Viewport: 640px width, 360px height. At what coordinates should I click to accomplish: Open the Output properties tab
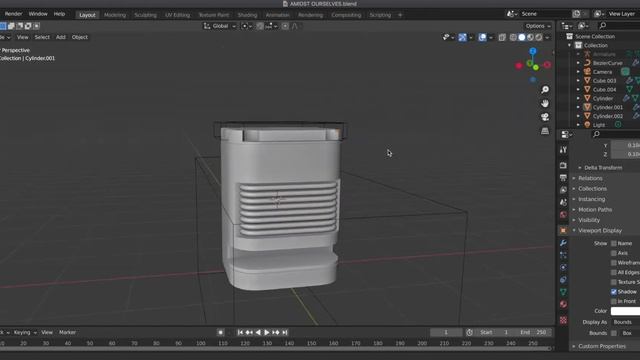(x=563, y=178)
